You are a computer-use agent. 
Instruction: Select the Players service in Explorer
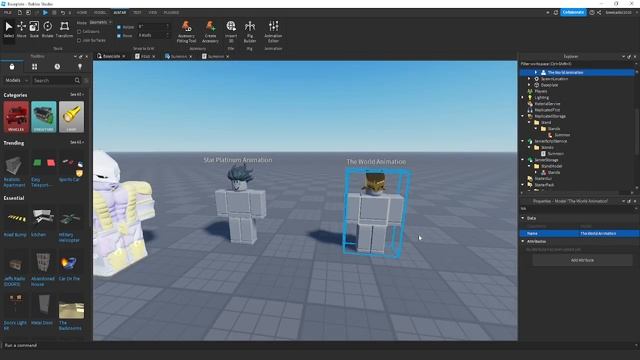540,91
